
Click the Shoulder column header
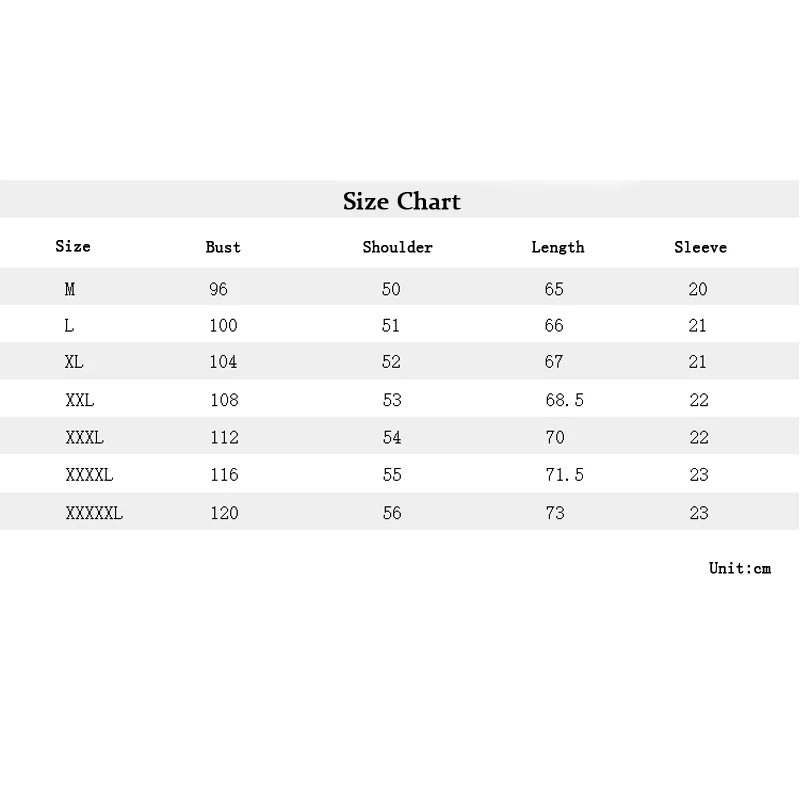click(397, 247)
